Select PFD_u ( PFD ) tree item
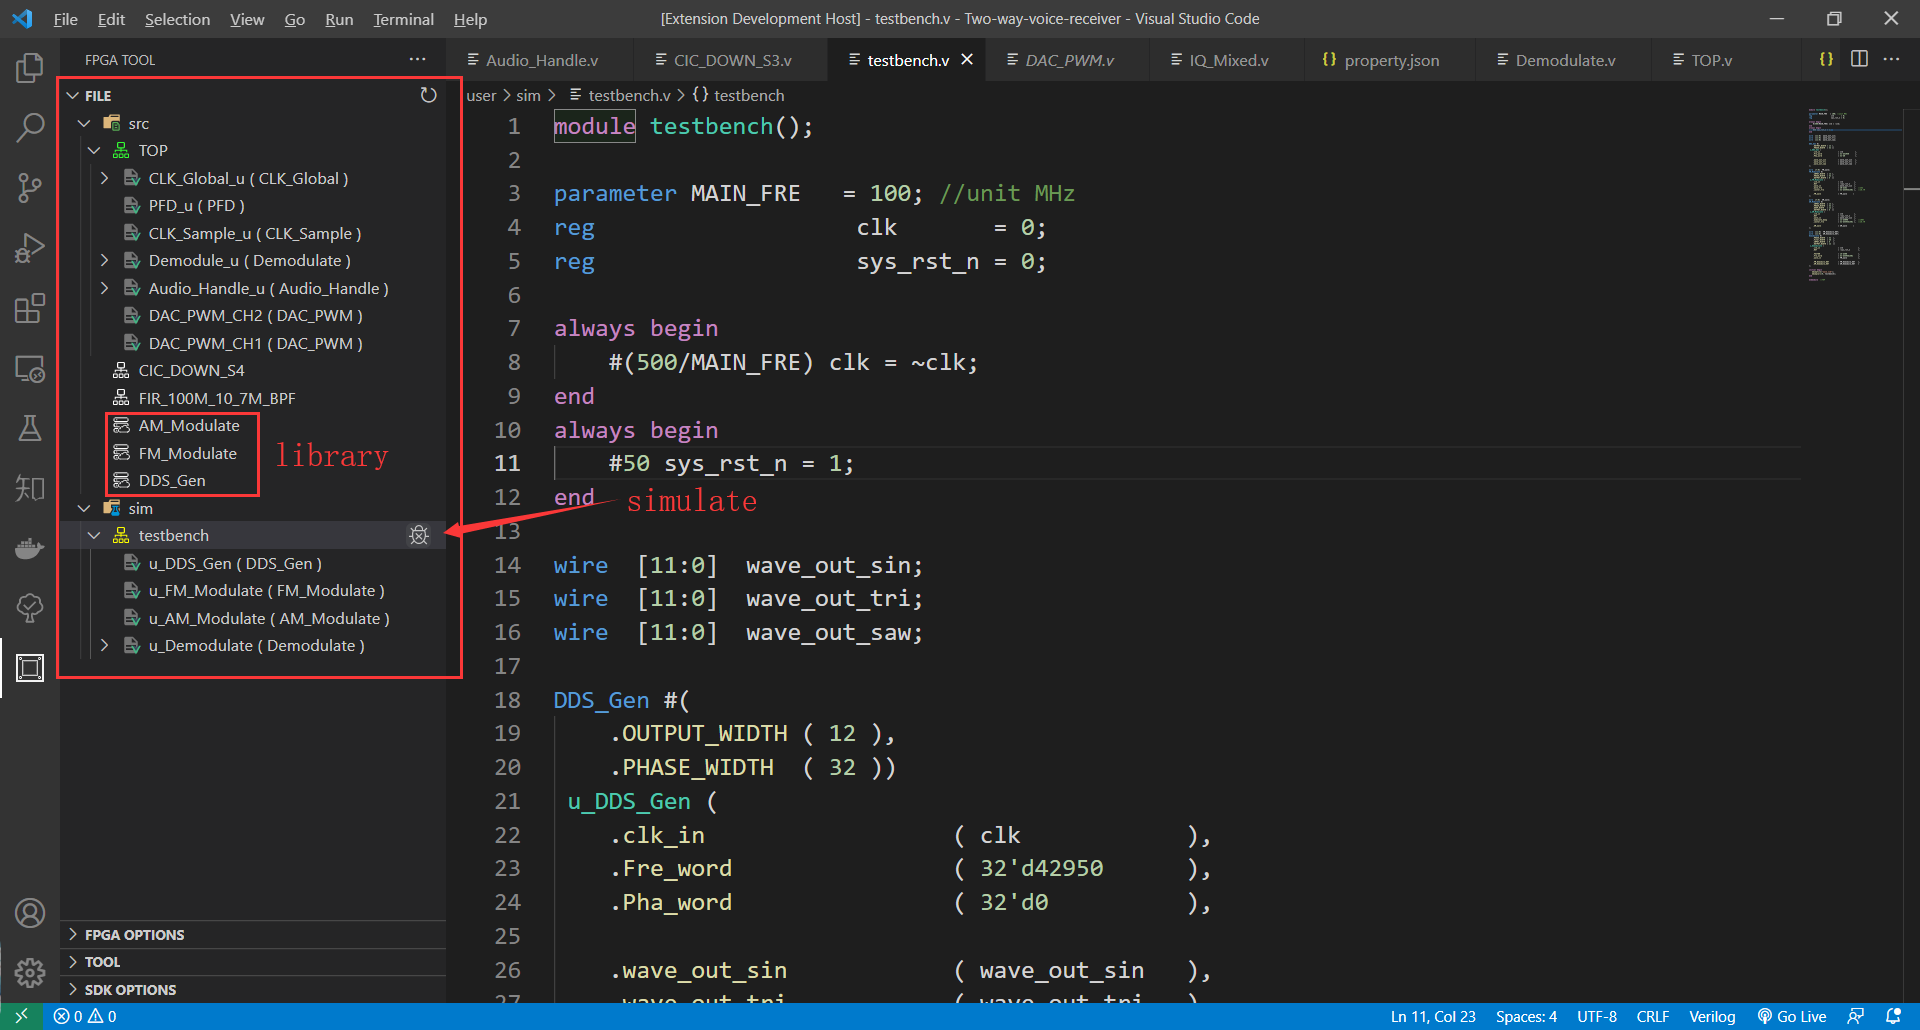This screenshot has height=1030, width=1920. click(x=253, y=205)
